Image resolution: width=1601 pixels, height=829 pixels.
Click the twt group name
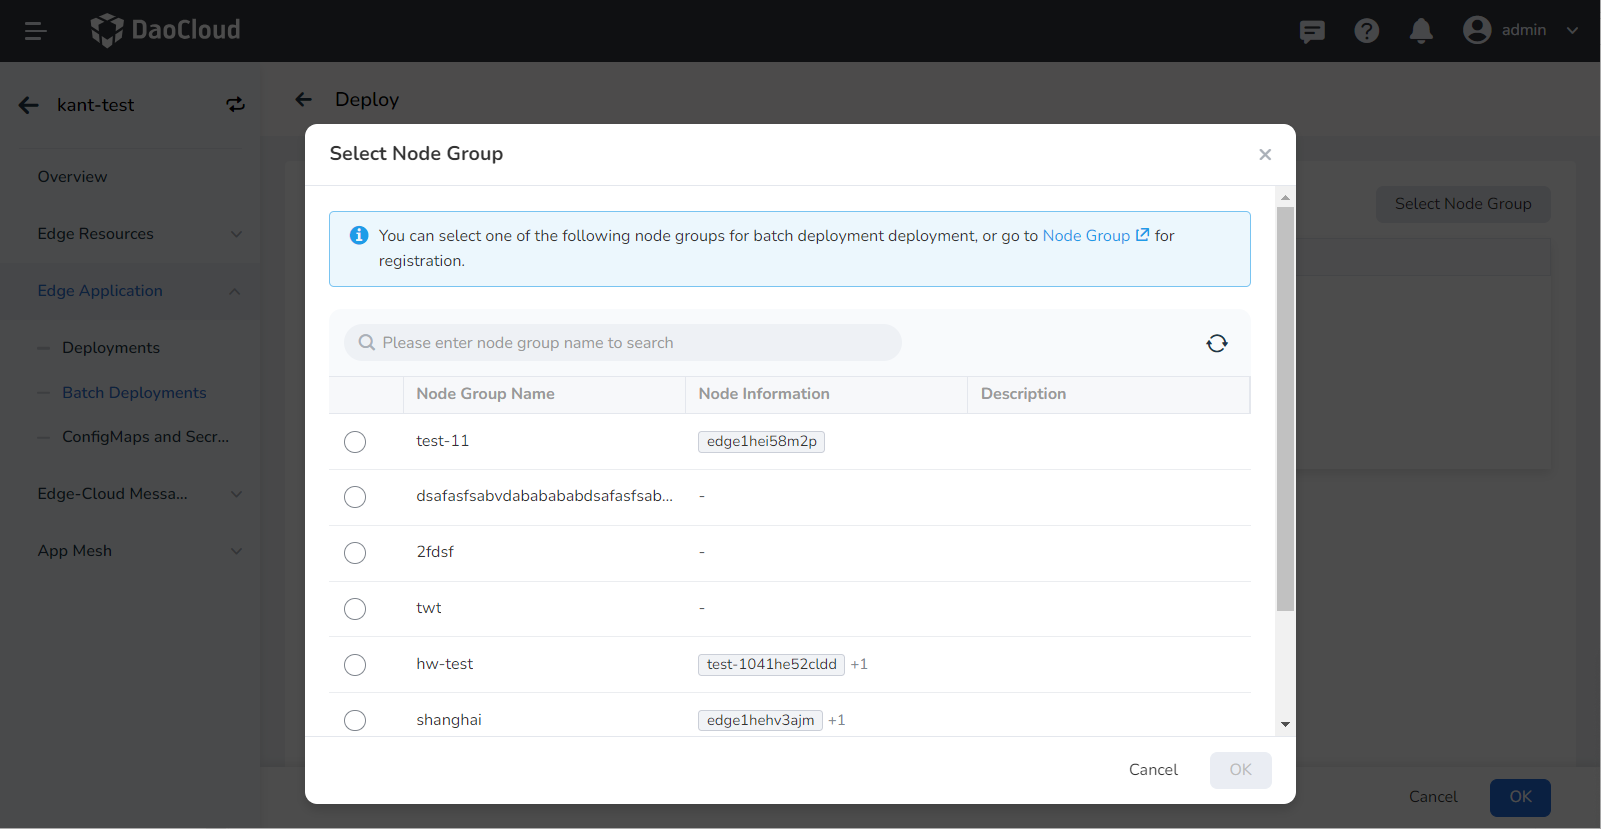[x=428, y=608]
